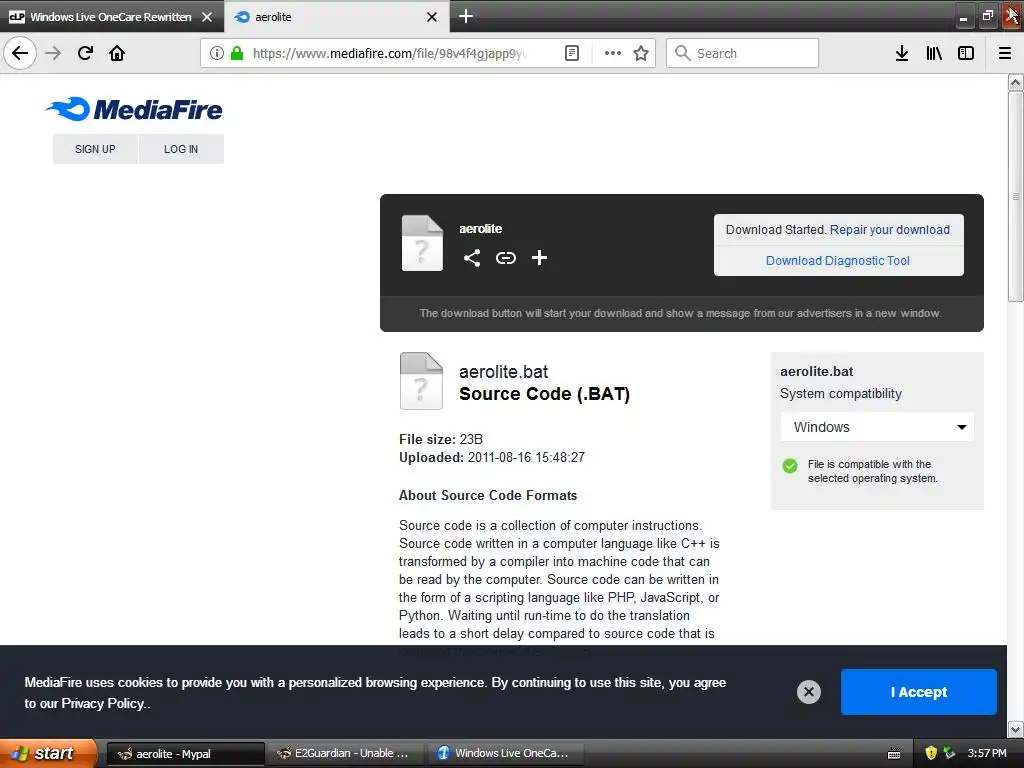1024x768 pixels.
Task: Close the aerolite tab
Action: pos(432,17)
